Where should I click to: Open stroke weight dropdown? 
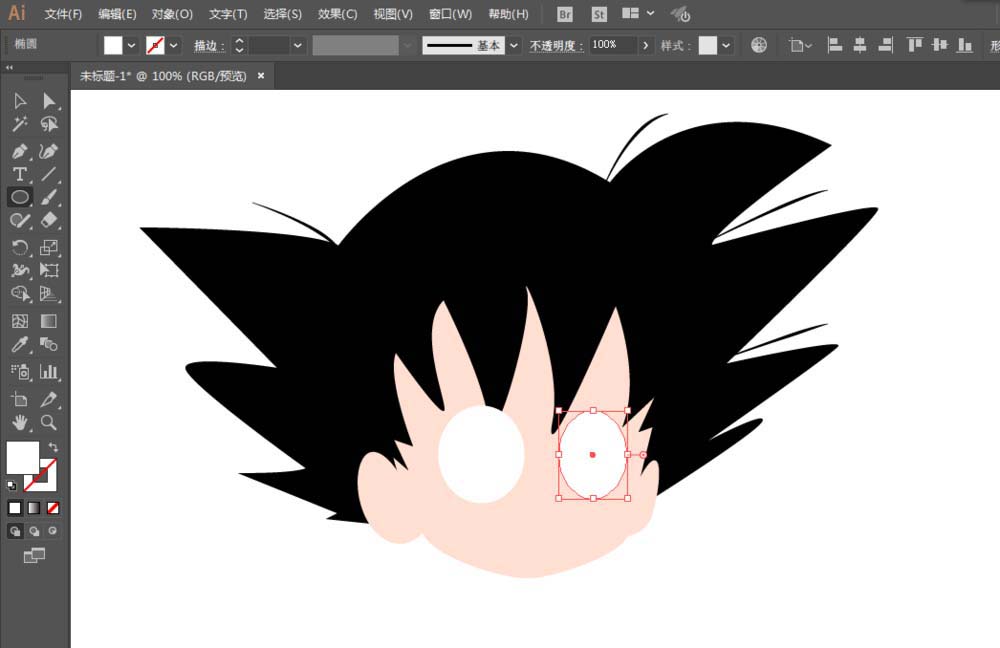pos(297,45)
